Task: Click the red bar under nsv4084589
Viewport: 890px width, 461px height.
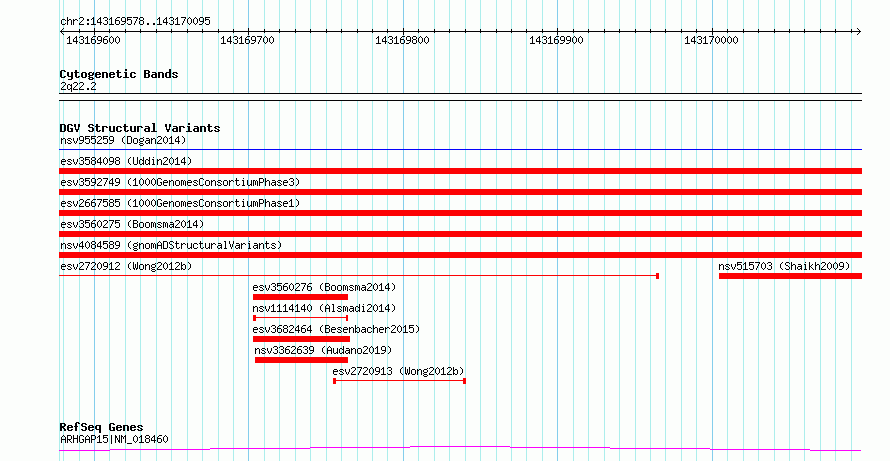Action: pos(460,255)
